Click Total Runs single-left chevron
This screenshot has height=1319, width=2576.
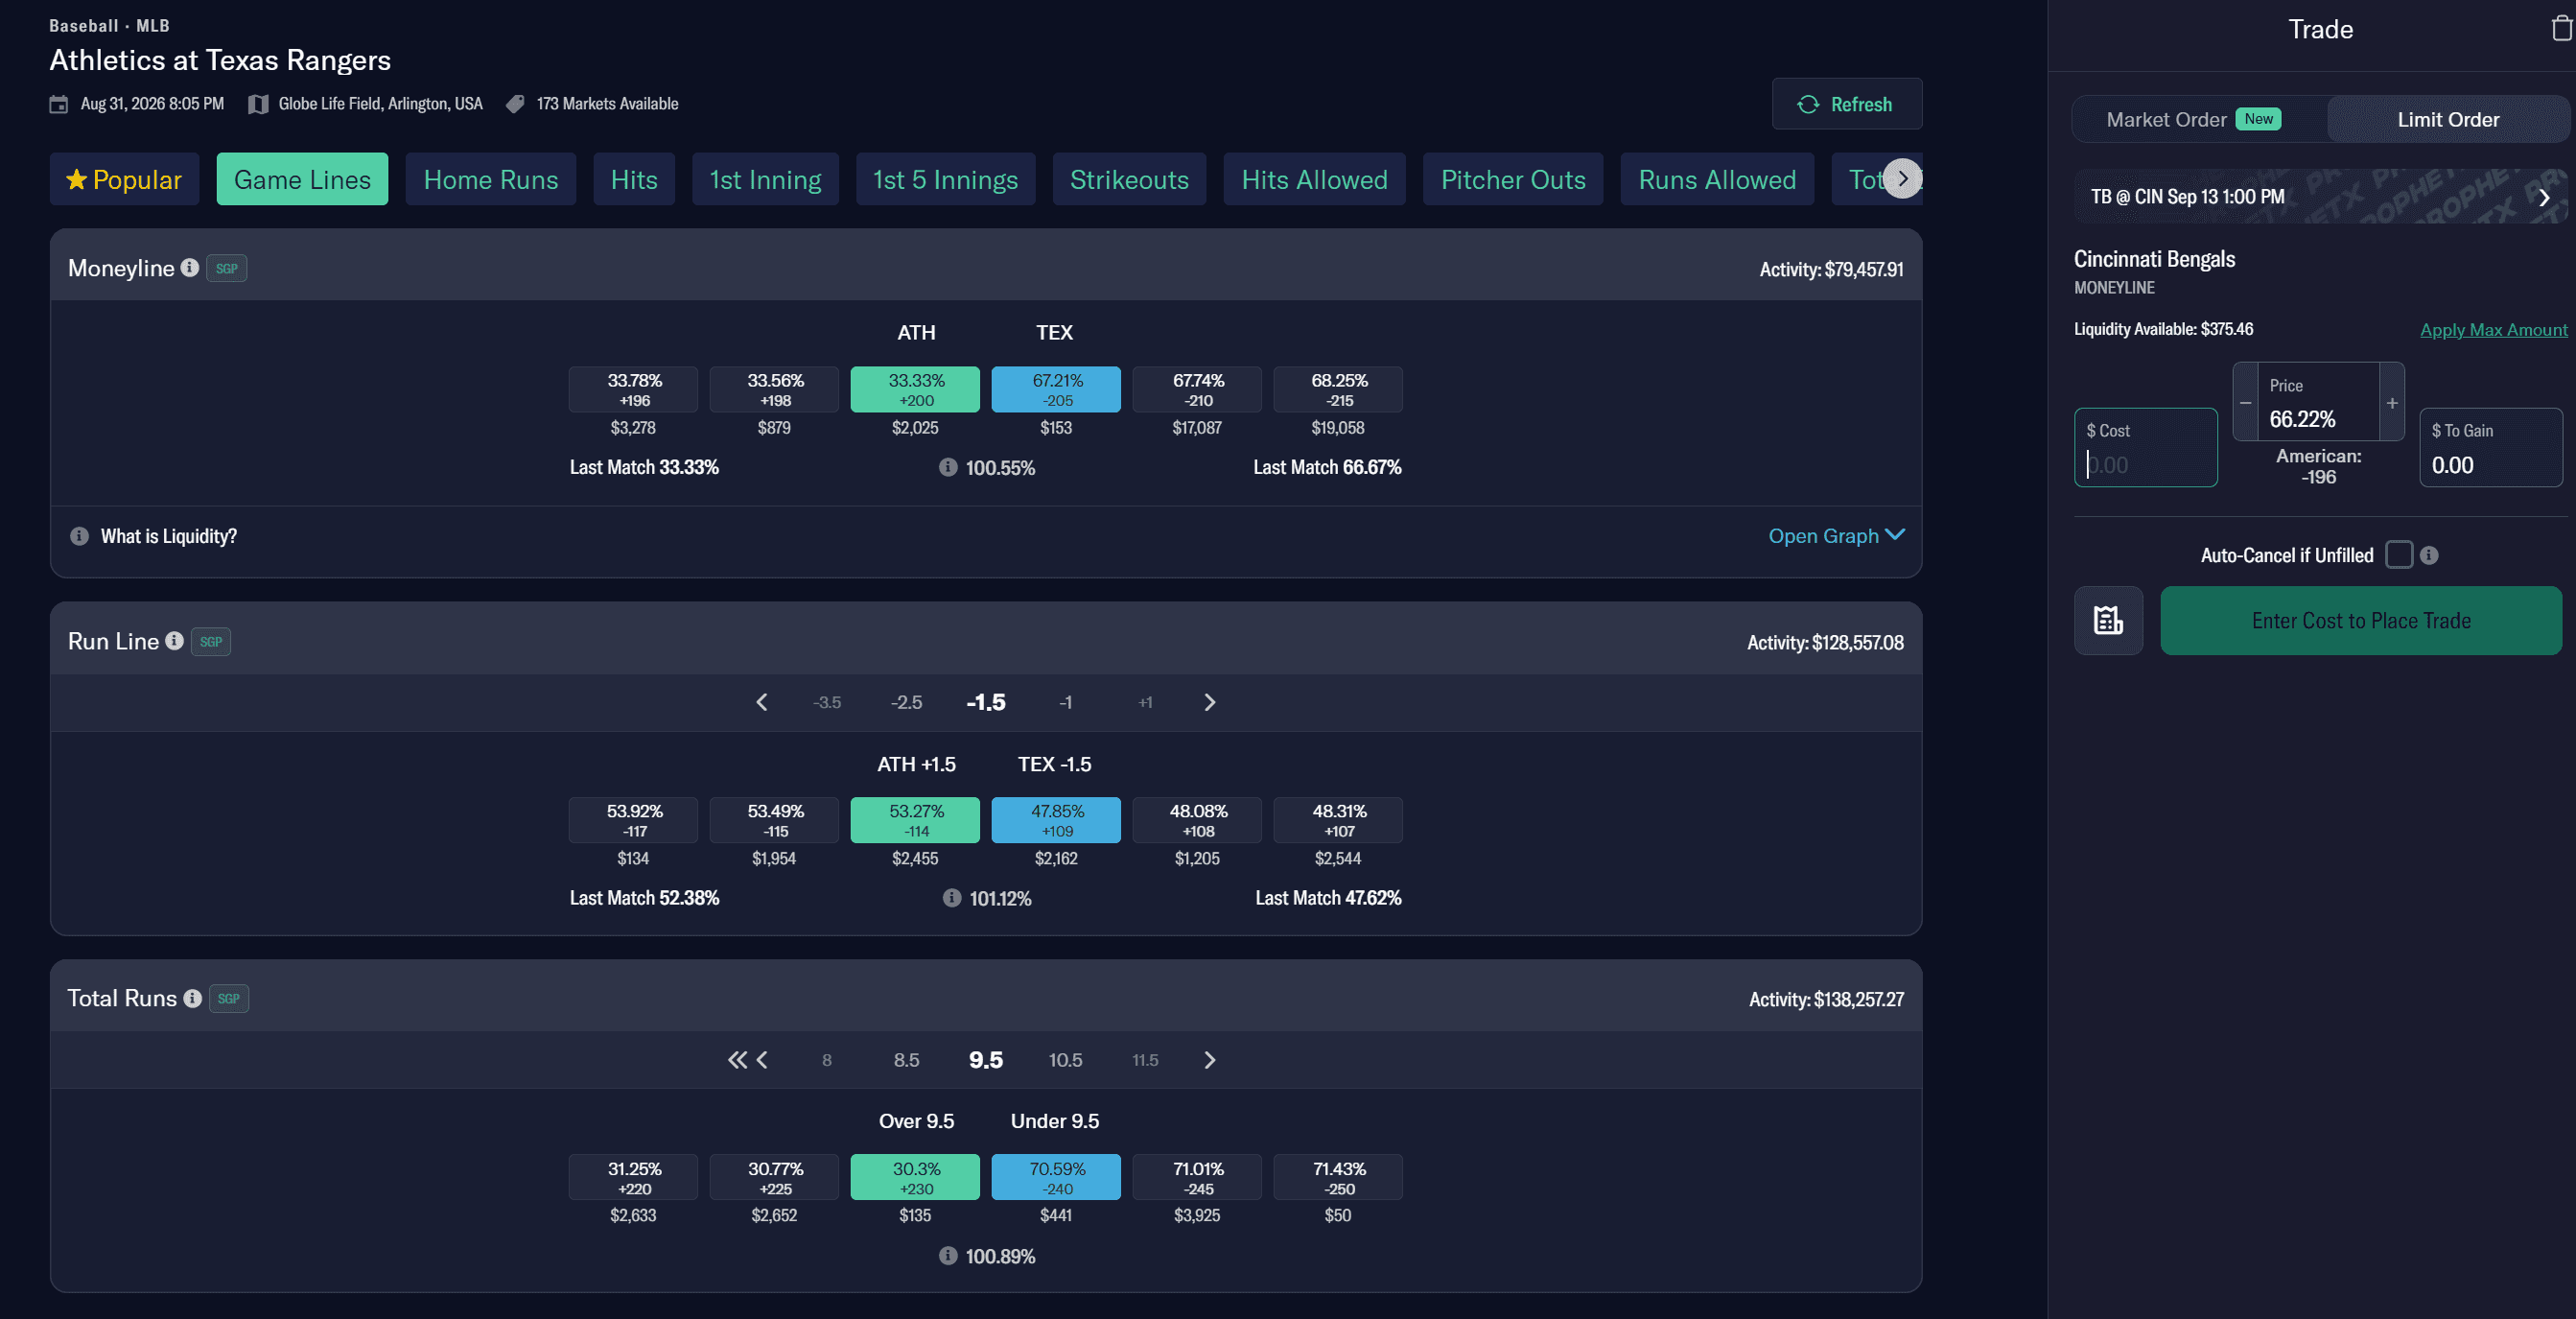click(x=763, y=1060)
